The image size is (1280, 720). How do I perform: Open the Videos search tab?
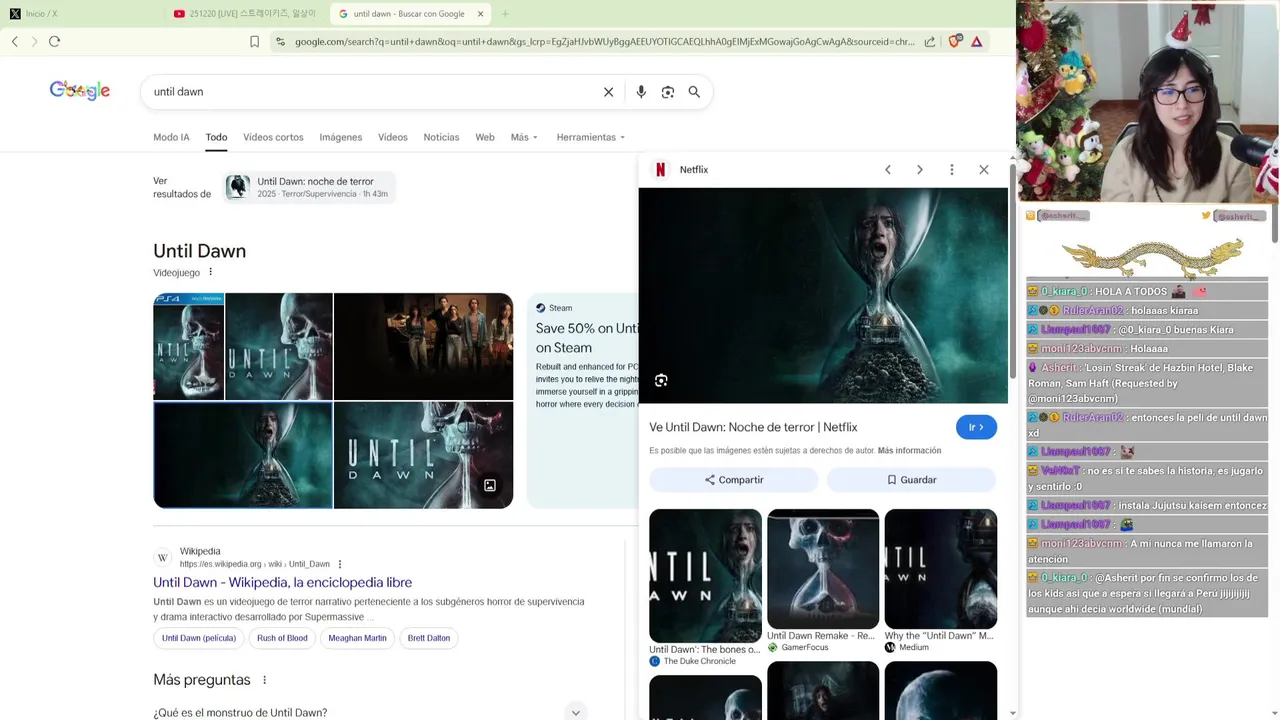[392, 137]
